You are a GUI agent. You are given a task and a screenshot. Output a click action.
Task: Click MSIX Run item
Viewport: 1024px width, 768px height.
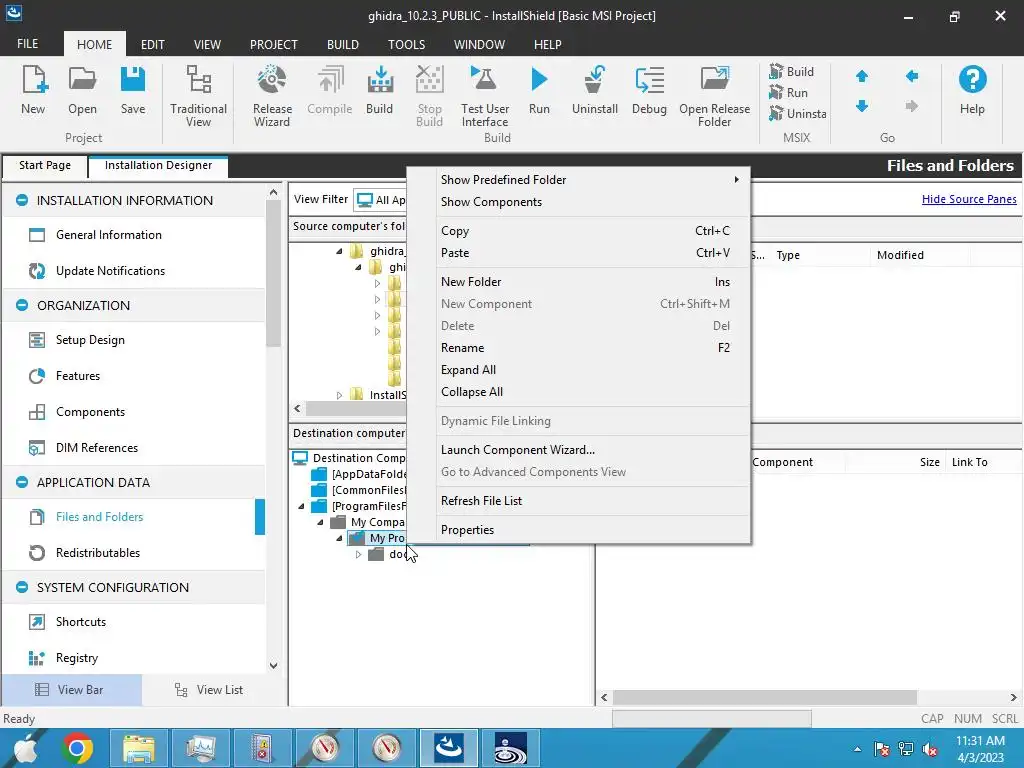tap(789, 93)
